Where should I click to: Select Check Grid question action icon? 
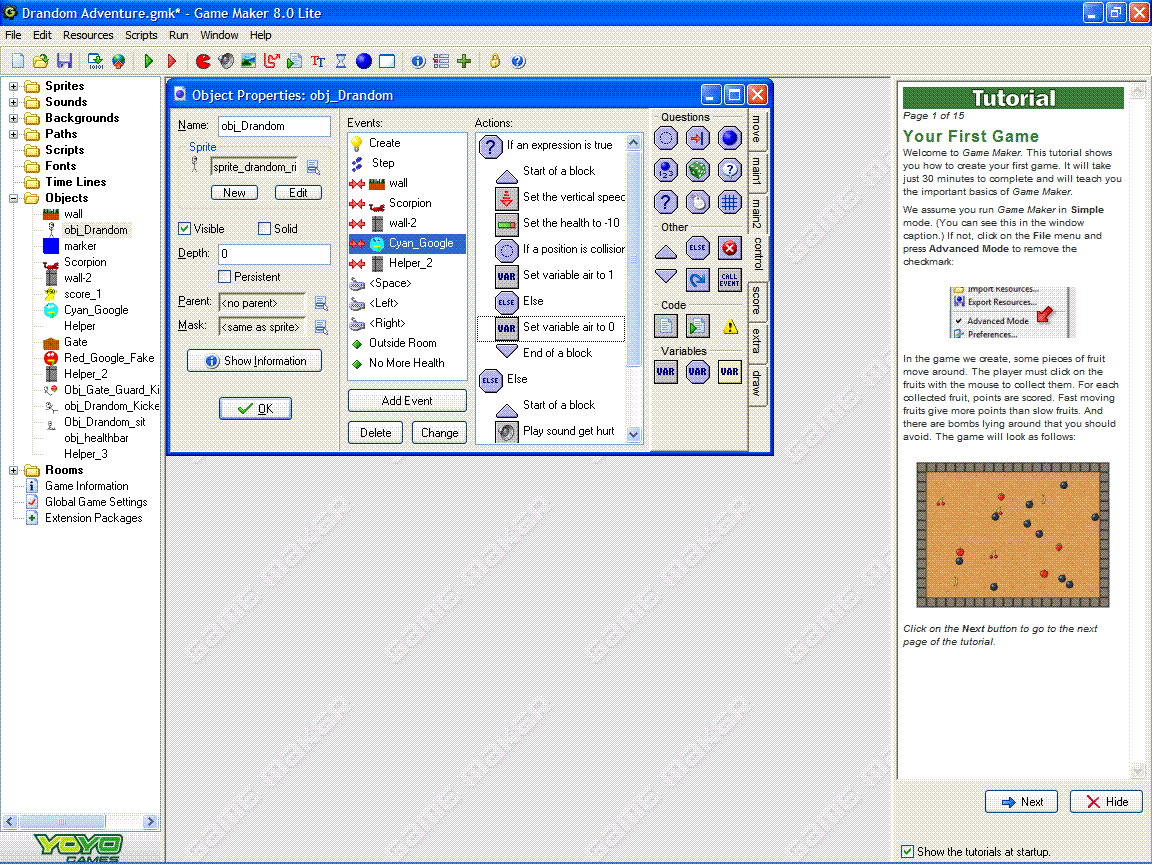click(x=730, y=202)
